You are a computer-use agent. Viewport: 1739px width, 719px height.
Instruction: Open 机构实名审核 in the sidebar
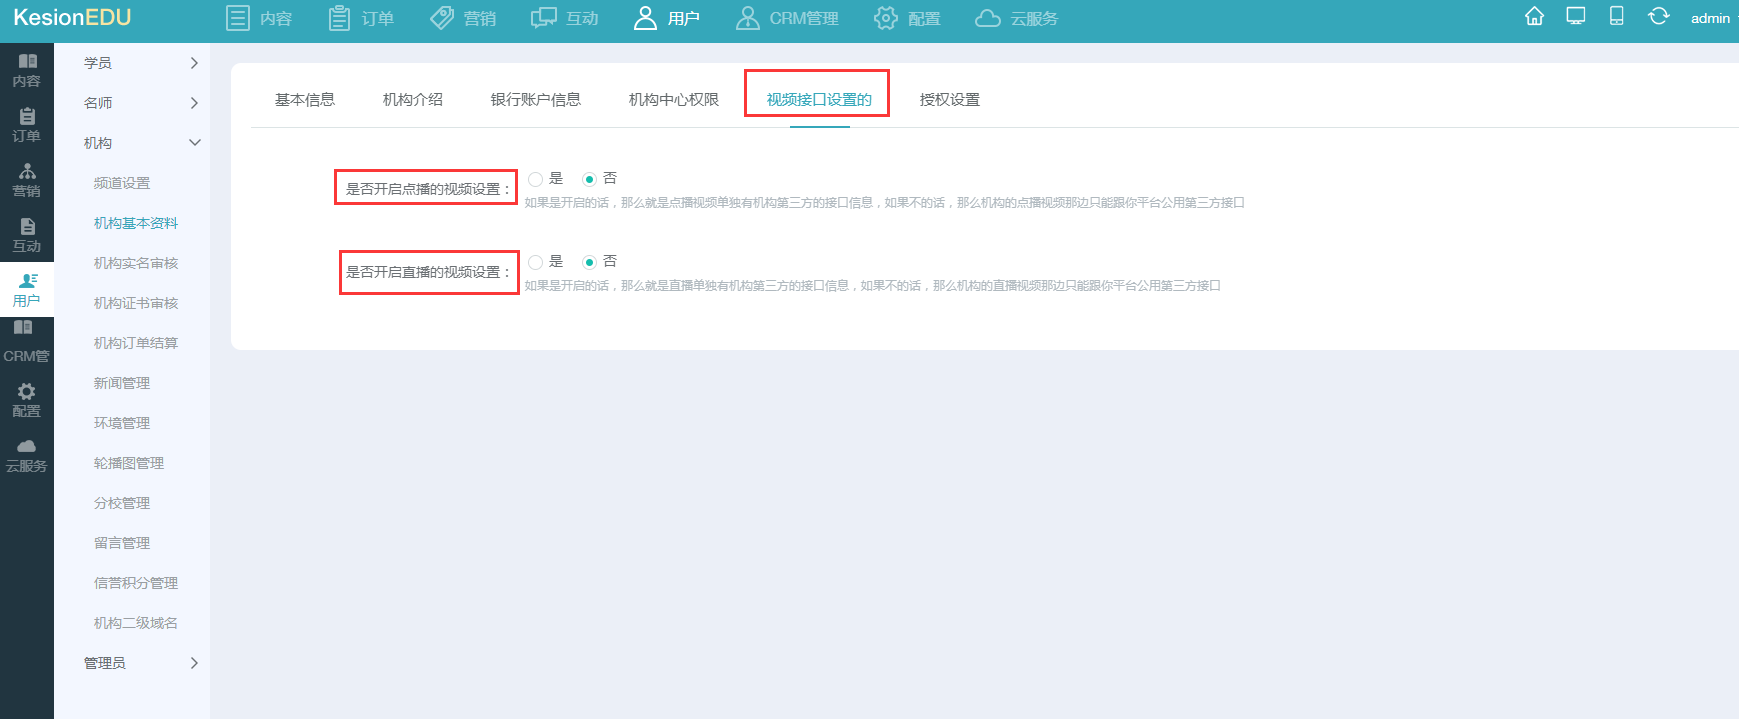pyautogui.click(x=136, y=263)
